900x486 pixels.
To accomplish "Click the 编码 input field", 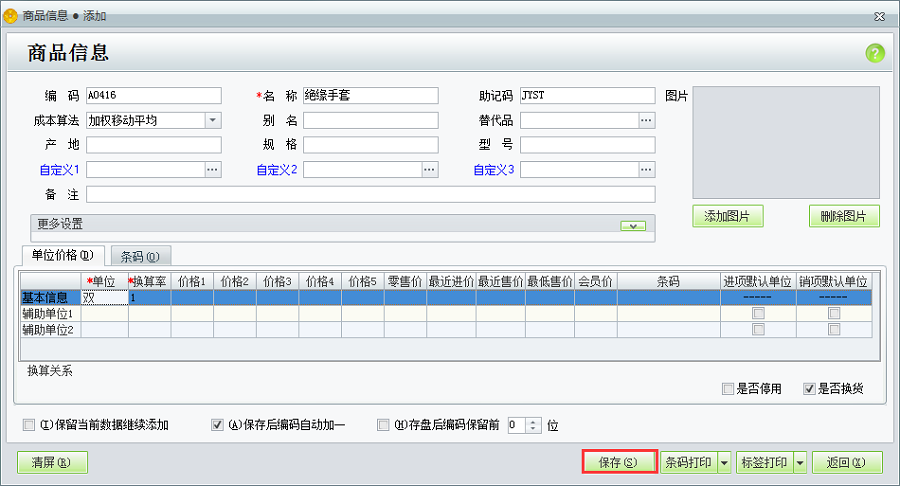I will (x=154, y=95).
